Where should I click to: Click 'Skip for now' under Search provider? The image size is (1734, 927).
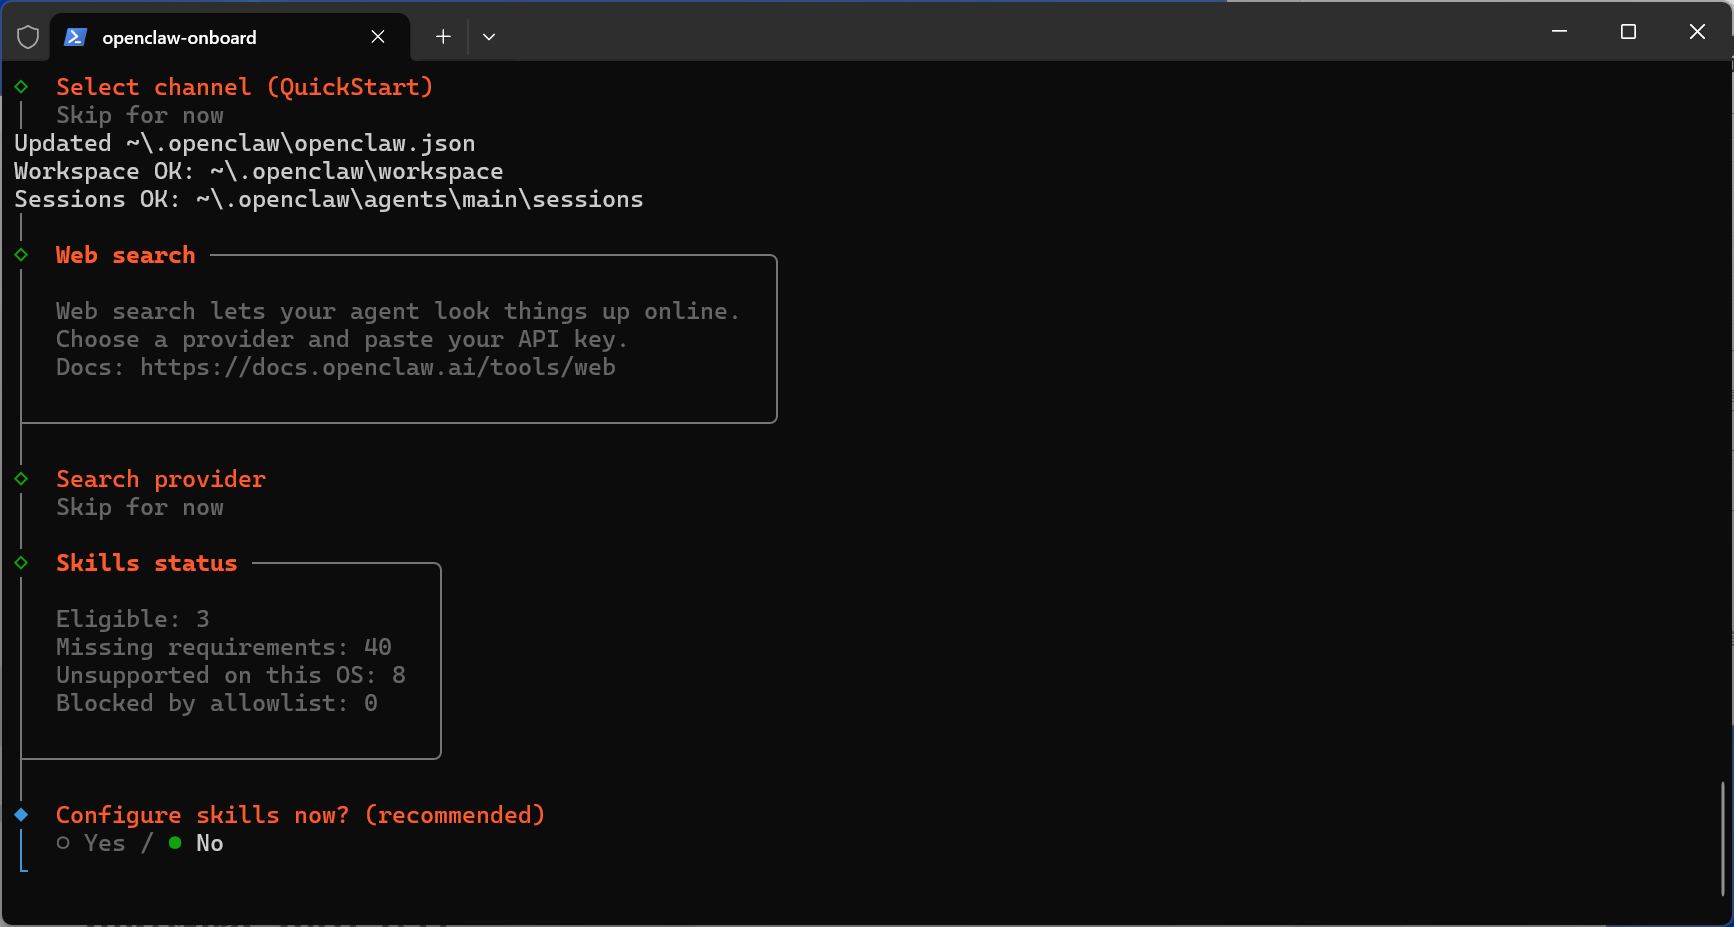140,507
